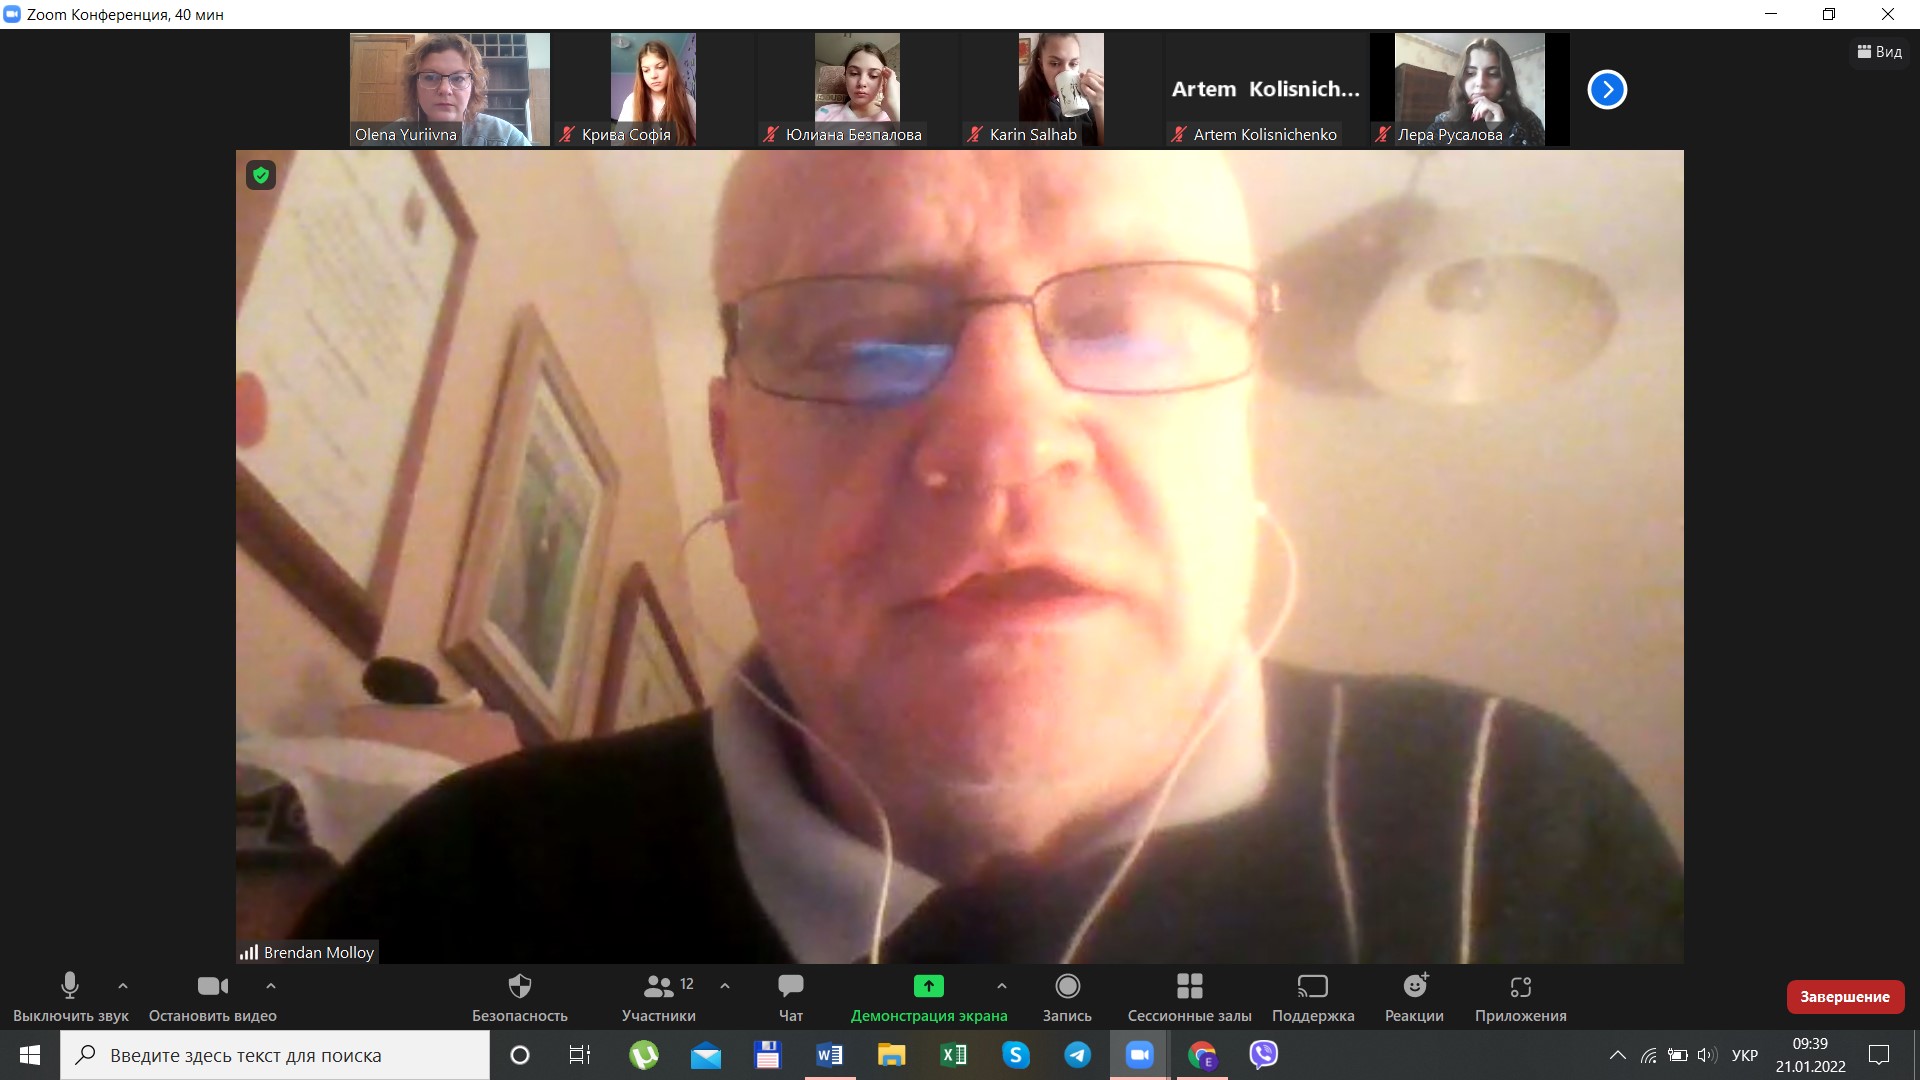Open Windows notification center
This screenshot has height=1080, width=1920.
click(x=1879, y=1055)
